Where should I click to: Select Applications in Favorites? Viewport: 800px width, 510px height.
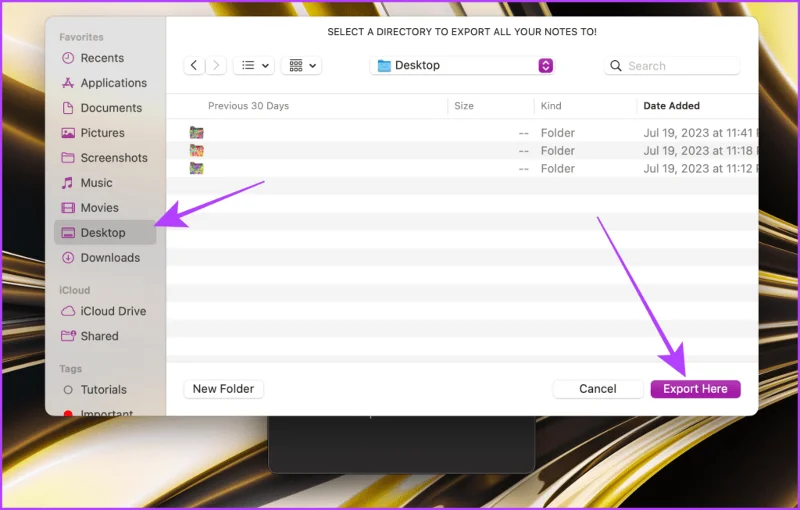(x=104, y=83)
